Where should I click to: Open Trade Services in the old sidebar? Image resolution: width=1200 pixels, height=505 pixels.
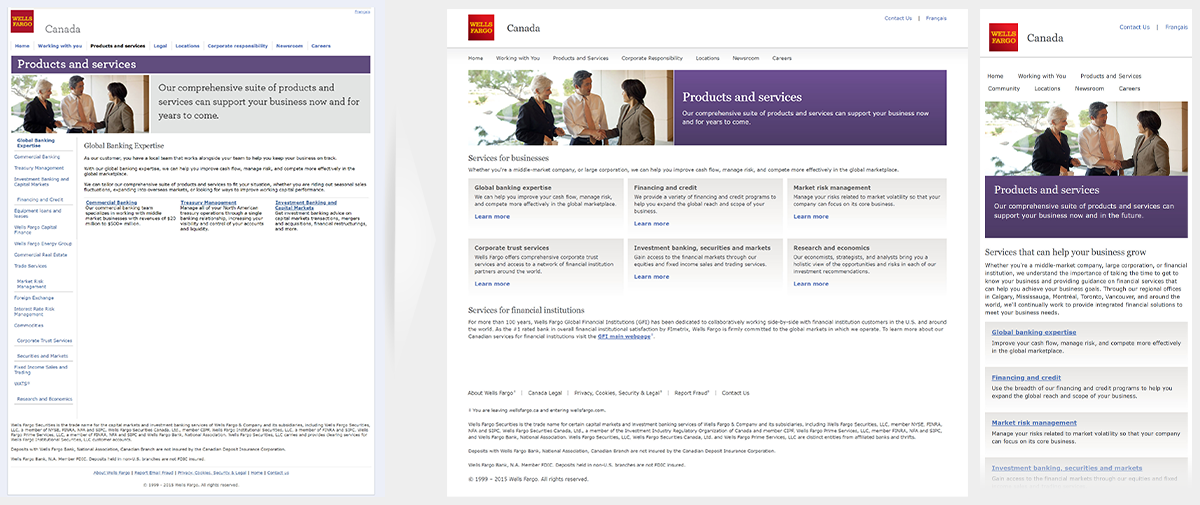(30, 266)
